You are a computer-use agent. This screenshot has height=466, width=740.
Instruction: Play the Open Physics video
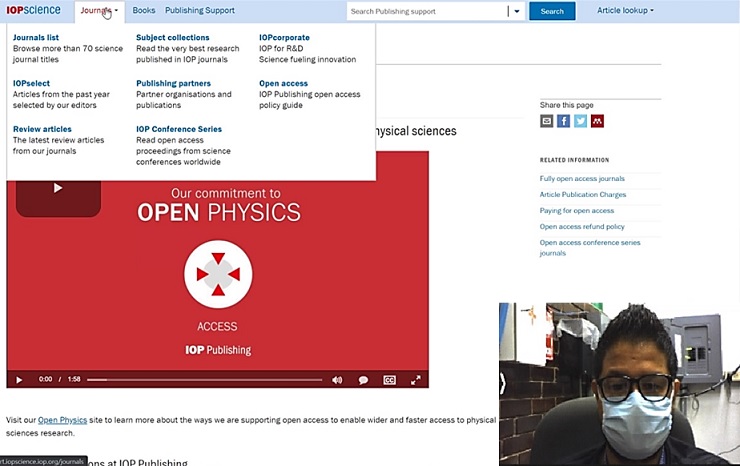[19, 380]
